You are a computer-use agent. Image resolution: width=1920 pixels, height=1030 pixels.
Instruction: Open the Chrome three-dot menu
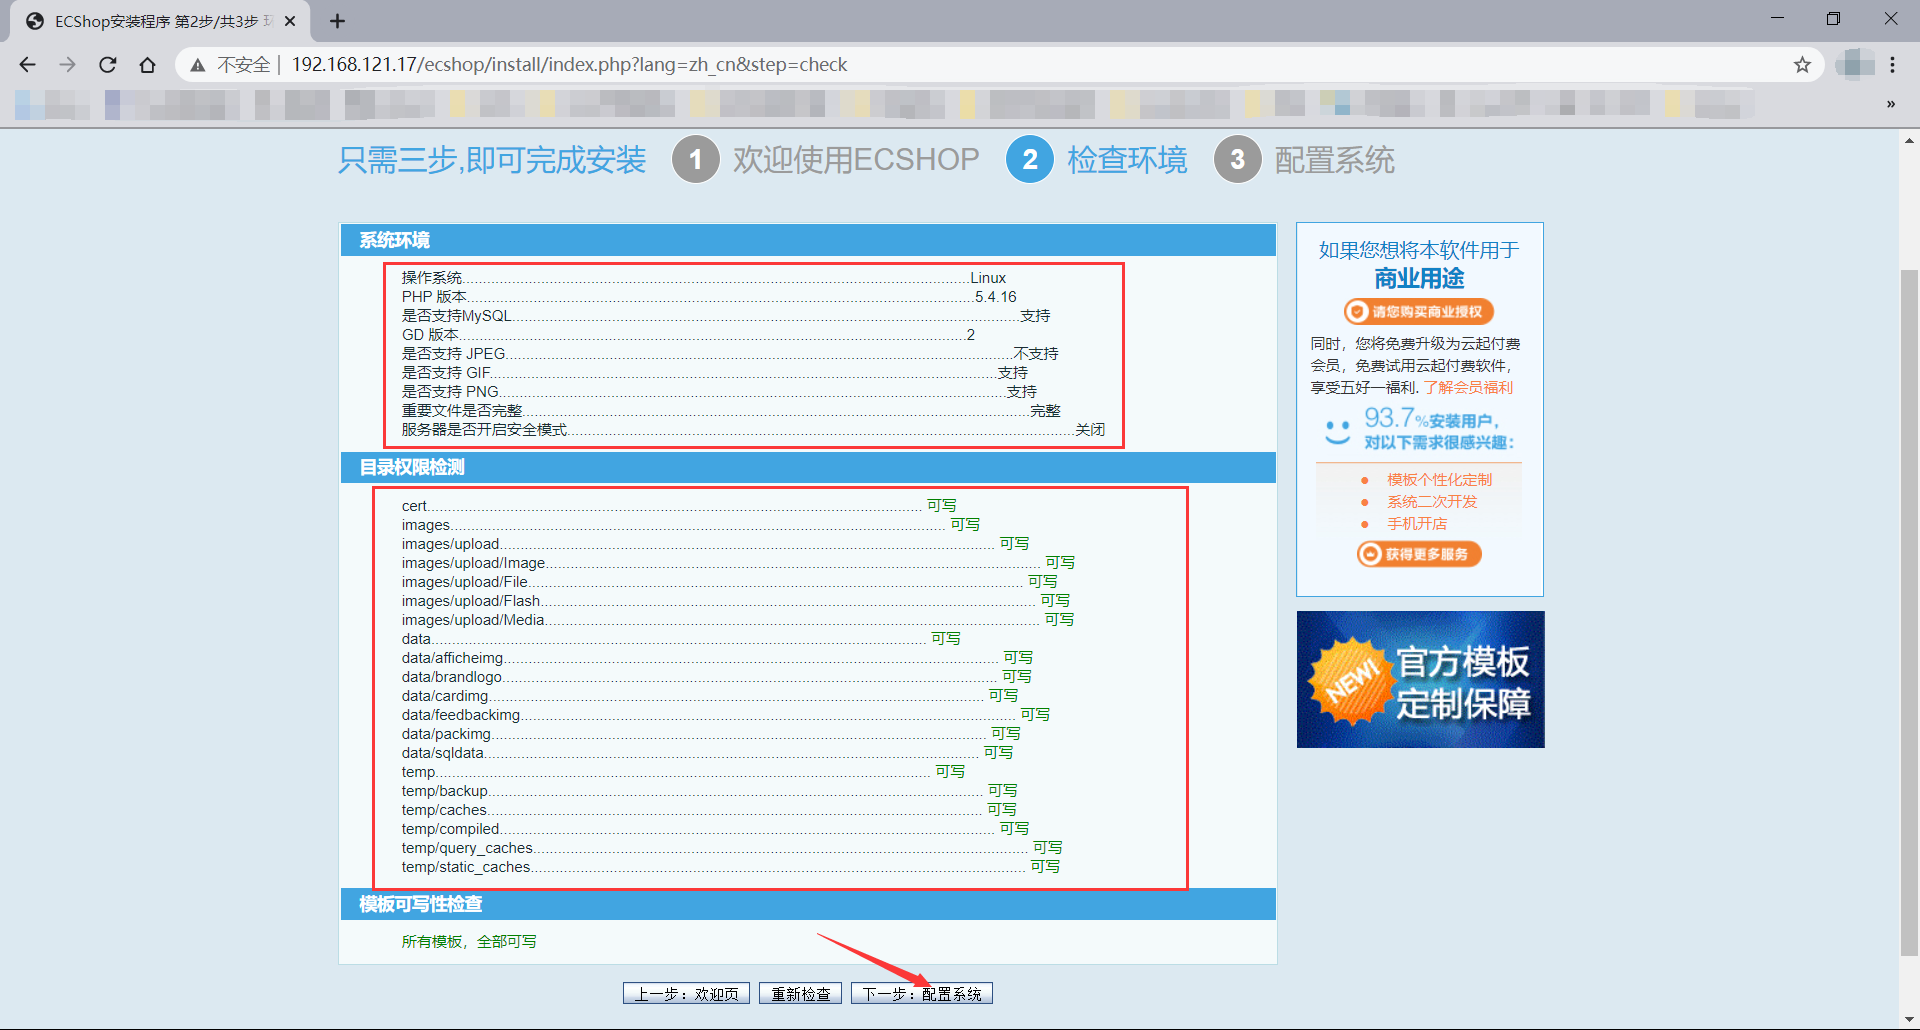pos(1892,65)
